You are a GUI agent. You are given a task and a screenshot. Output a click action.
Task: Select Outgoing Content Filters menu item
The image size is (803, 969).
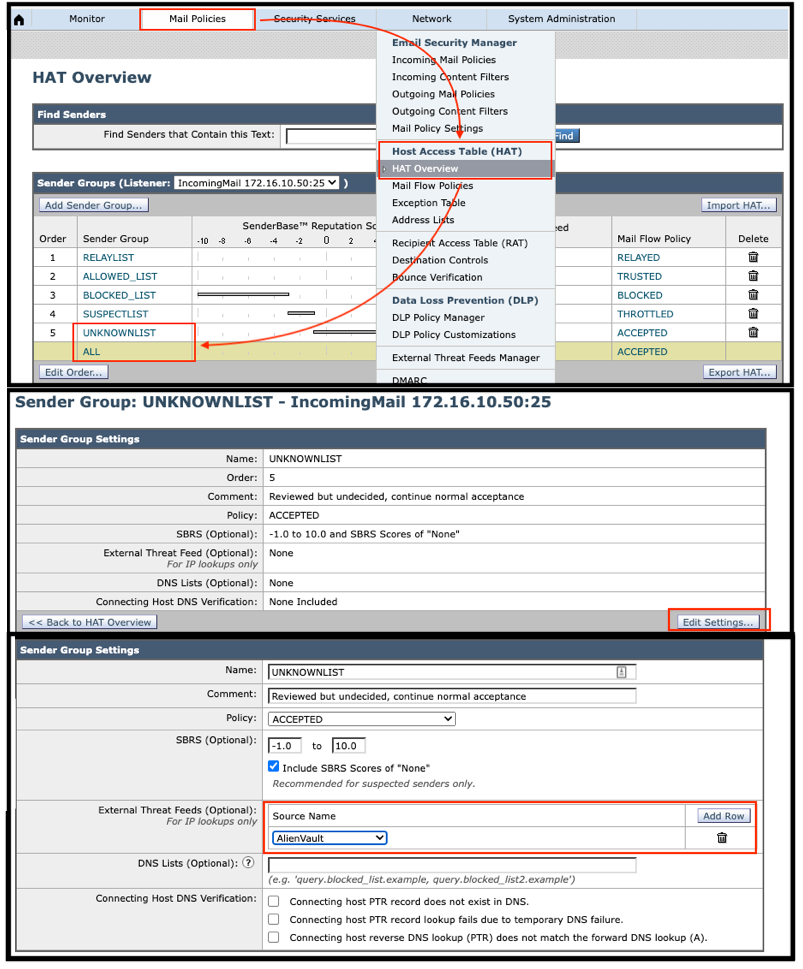click(x=450, y=111)
